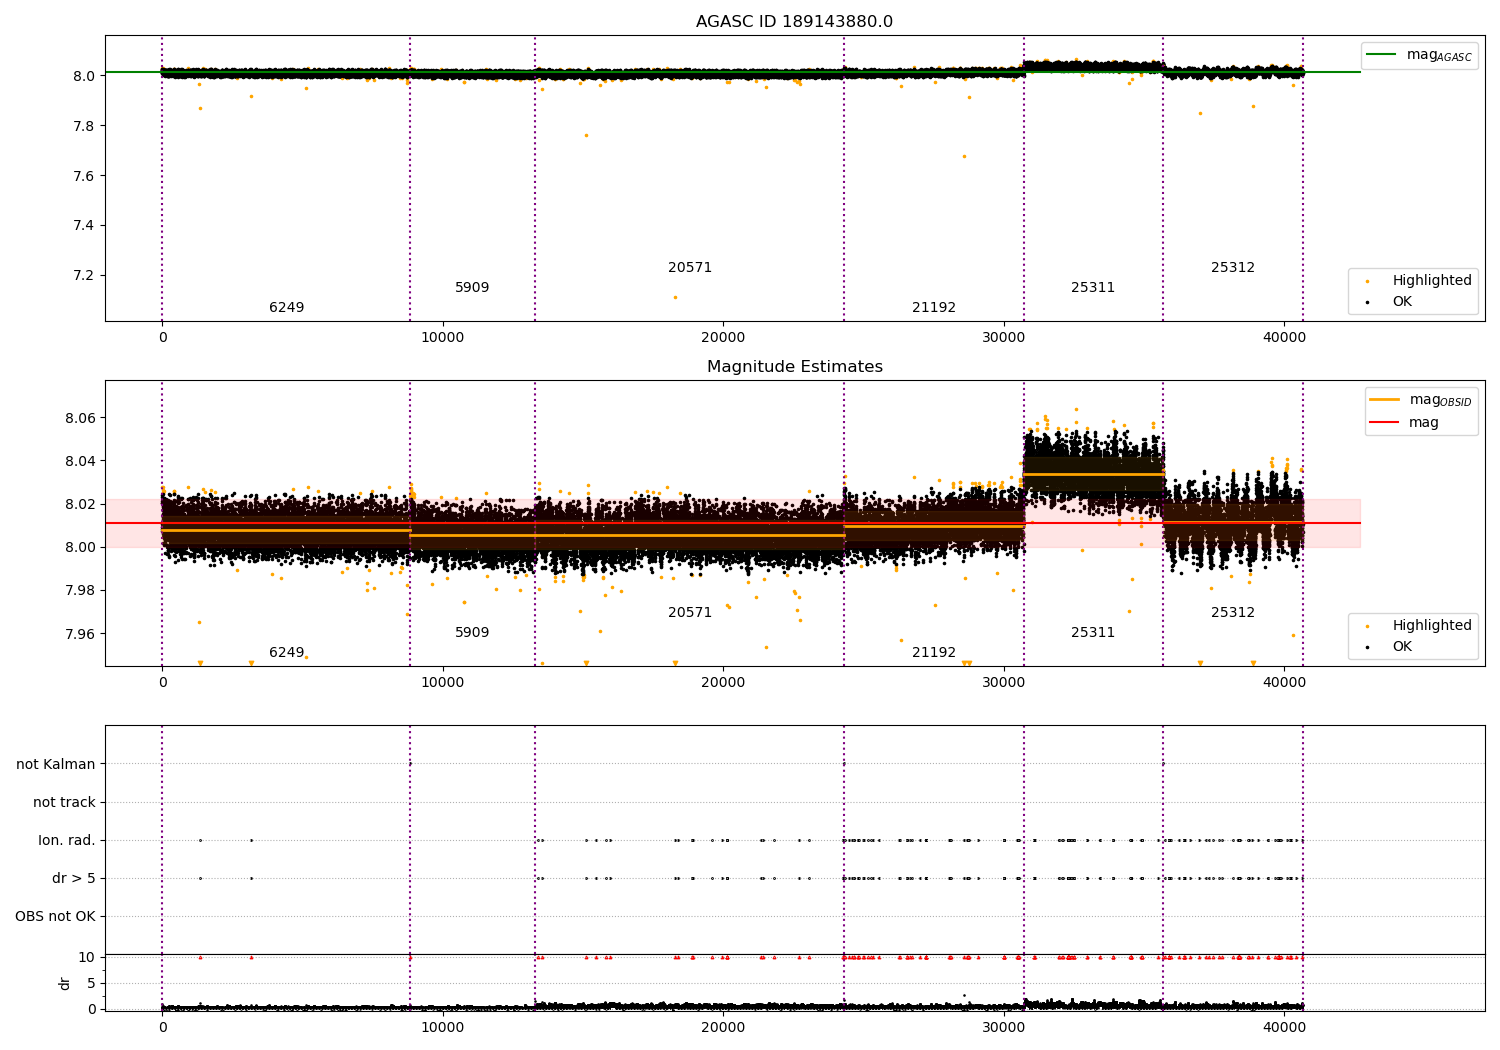This screenshot has width=1500, height=1050.
Task: Click the 7.8 y-axis tick label
Action: point(84,126)
